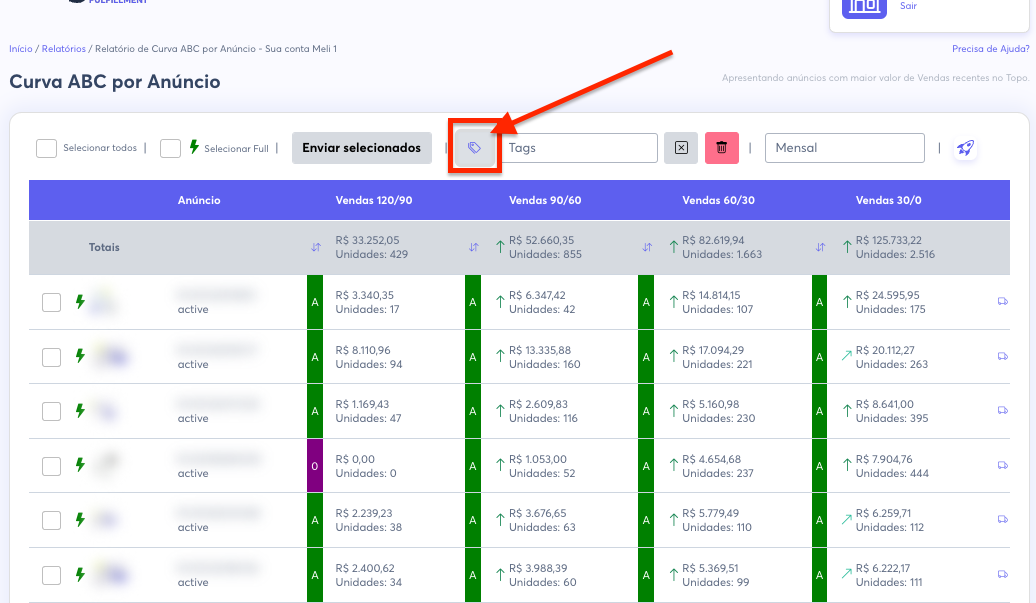This screenshot has width=1036, height=603.
Task: Click the Vendas 120/90 column header
Action: 374,200
